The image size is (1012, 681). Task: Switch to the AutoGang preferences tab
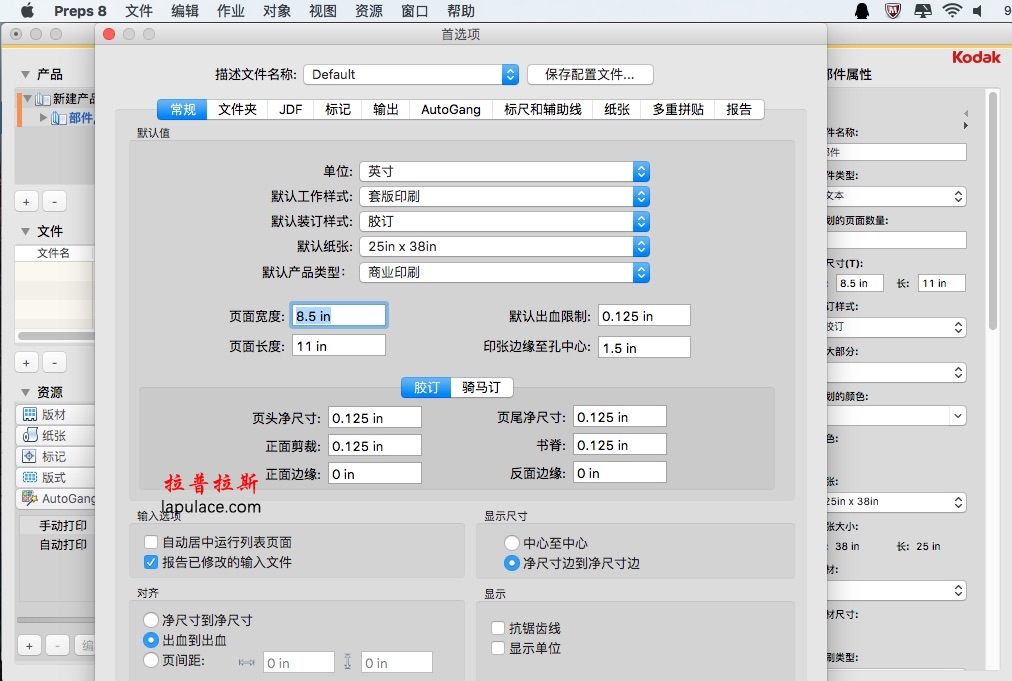pyautogui.click(x=450, y=109)
